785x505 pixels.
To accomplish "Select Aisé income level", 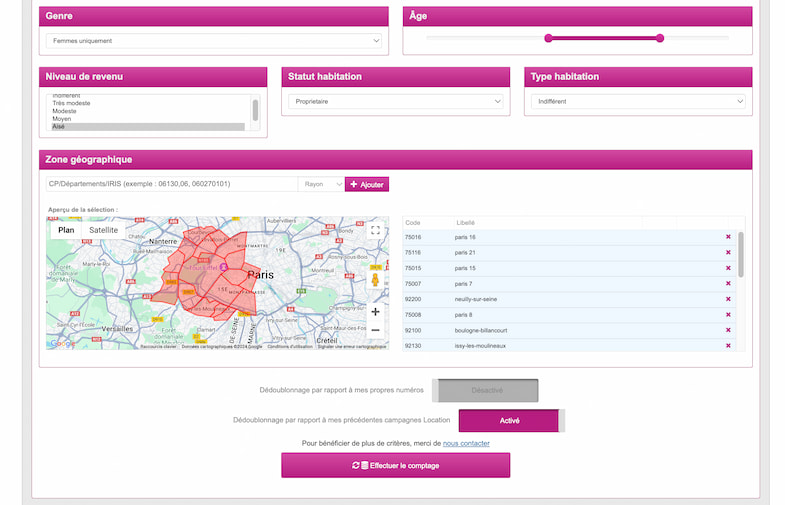I will click(148, 127).
